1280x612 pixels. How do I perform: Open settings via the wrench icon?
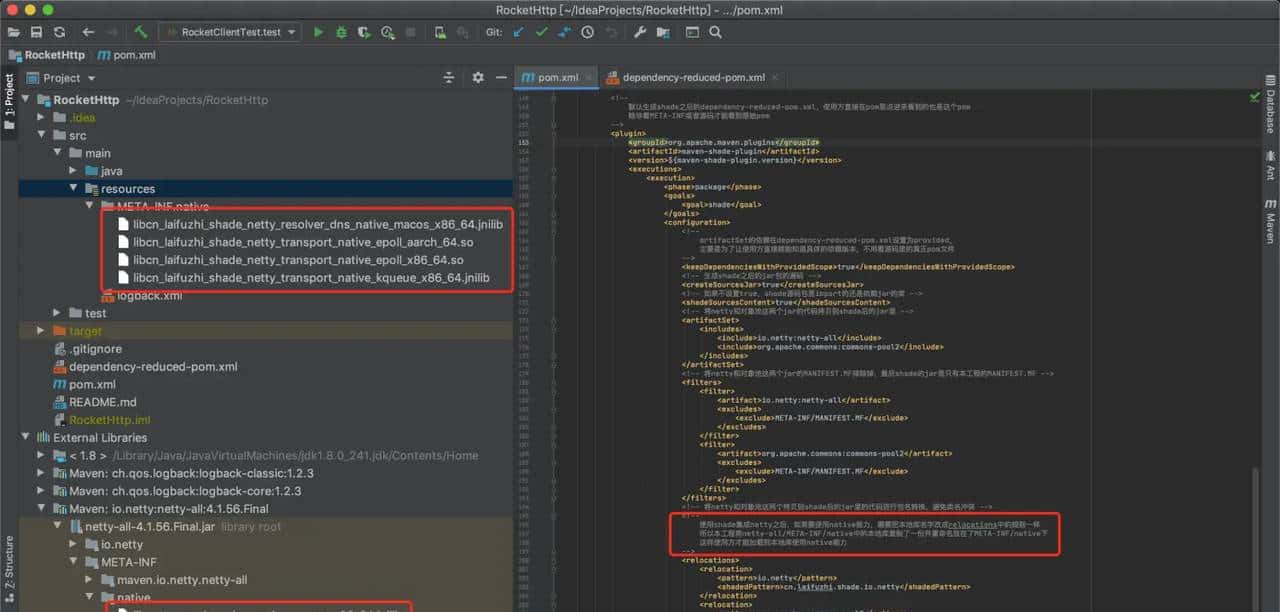pos(640,32)
